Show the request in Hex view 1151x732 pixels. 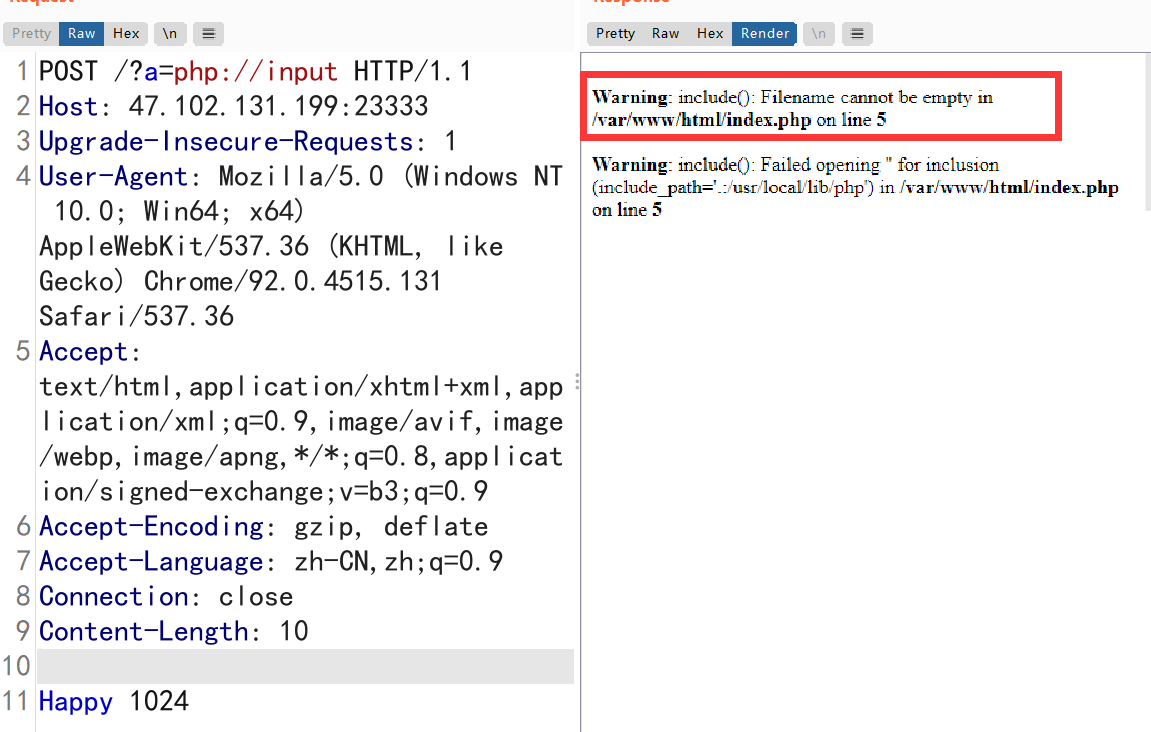coord(126,33)
